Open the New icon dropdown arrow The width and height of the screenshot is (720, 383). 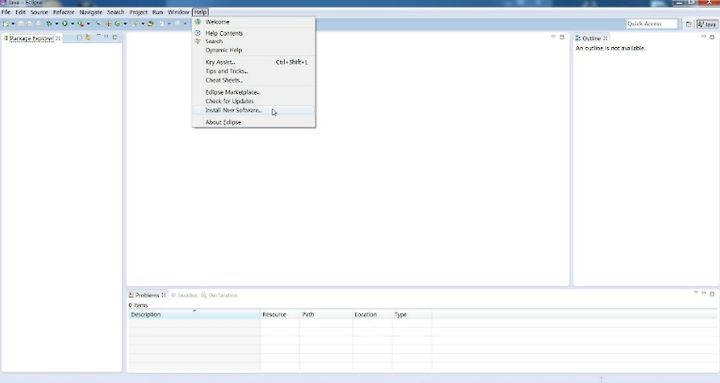click(x=13, y=23)
